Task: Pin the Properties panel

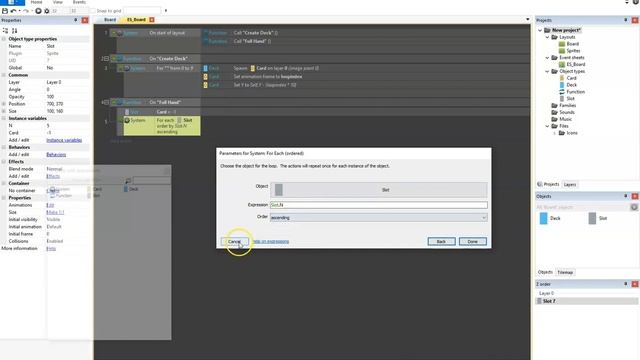Action: [x=76, y=20]
